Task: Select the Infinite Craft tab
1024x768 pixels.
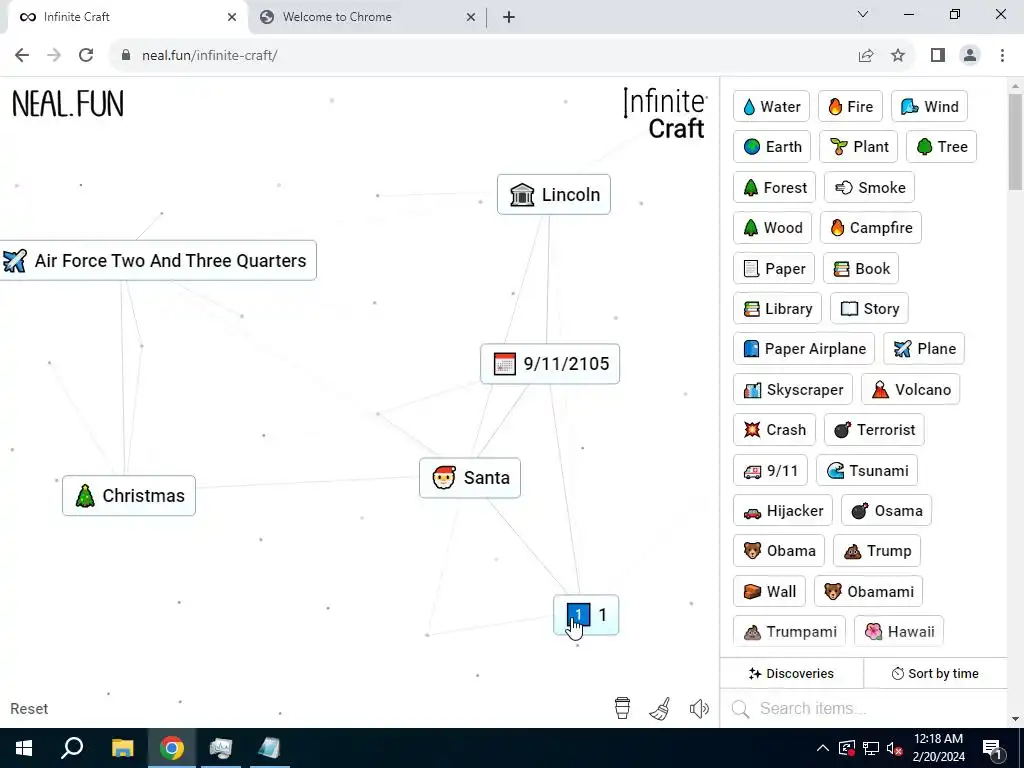Action: coord(127,17)
